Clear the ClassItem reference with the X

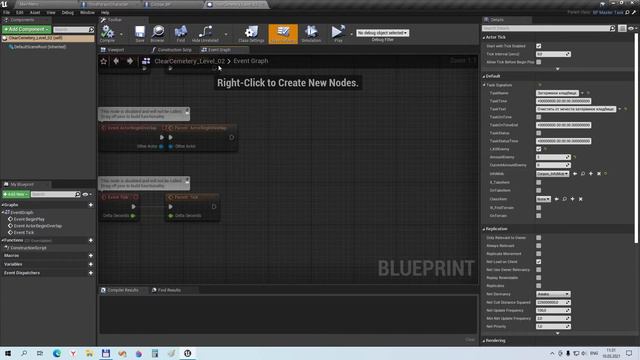click(580, 199)
